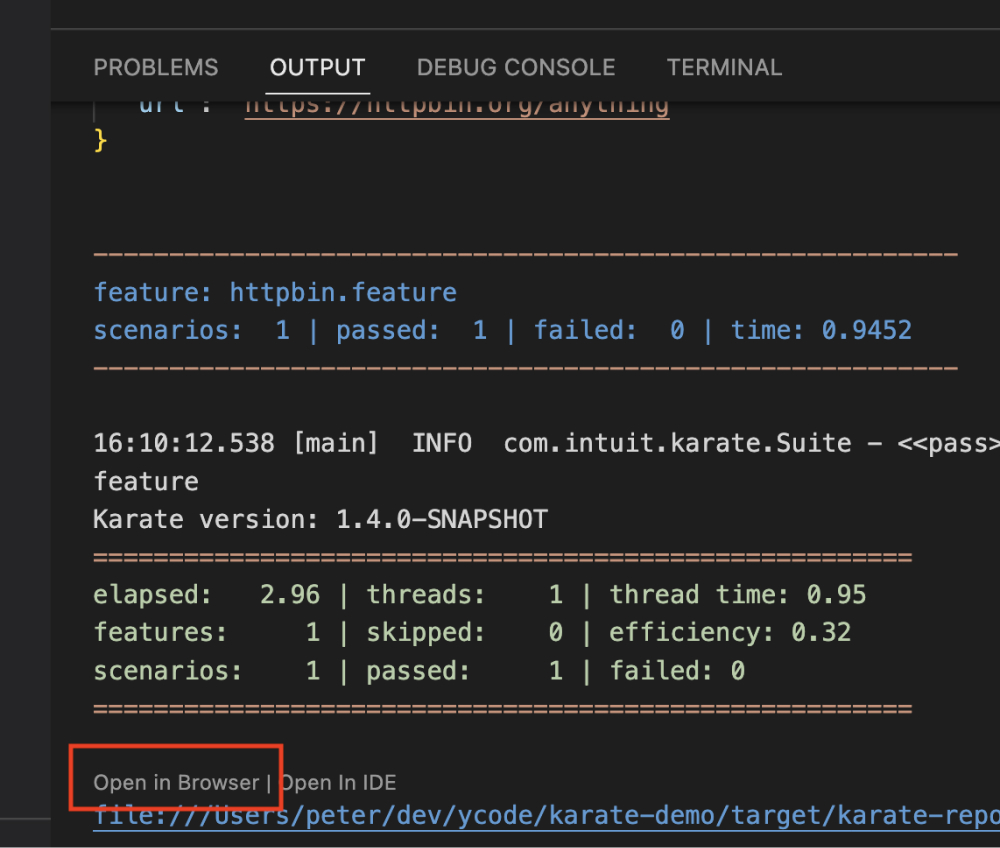Click the 'time: 0.9452' value
The height and width of the screenshot is (848, 1000).
click(x=821, y=330)
